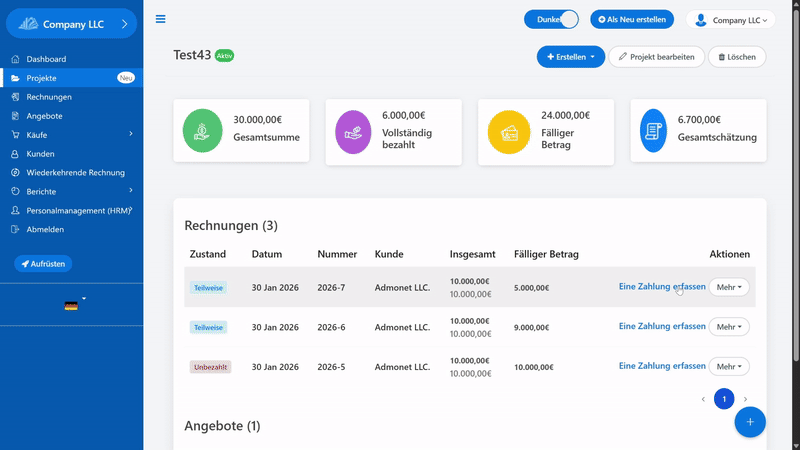Open the Erstellen dropdown button
Screen dimensions: 800x450
(x=570, y=57)
